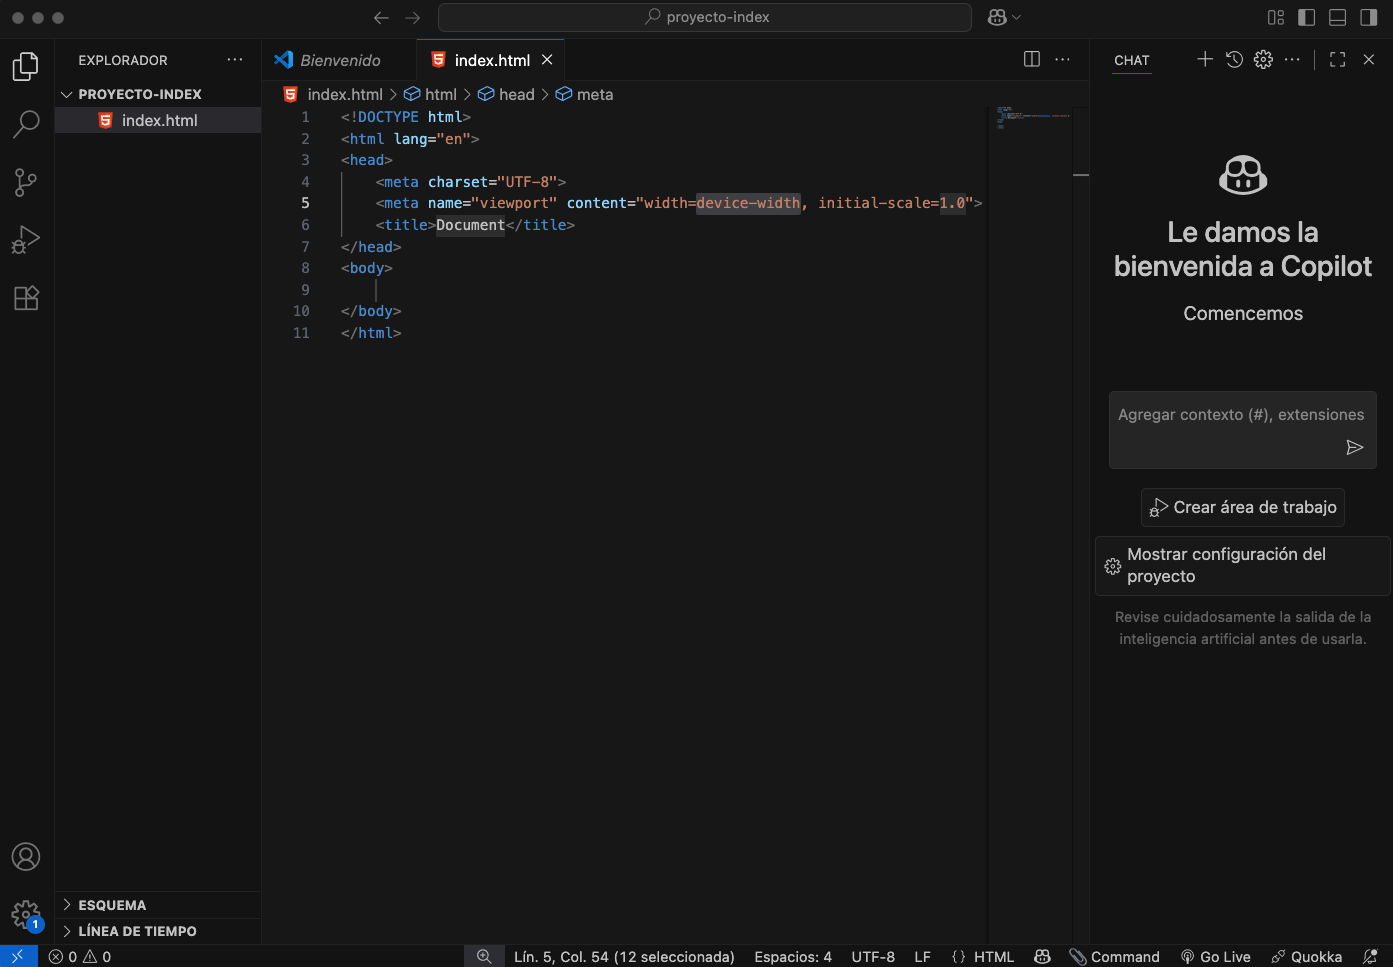
Task: Click Mostrar configuración del proyecto
Action: pos(1243,565)
